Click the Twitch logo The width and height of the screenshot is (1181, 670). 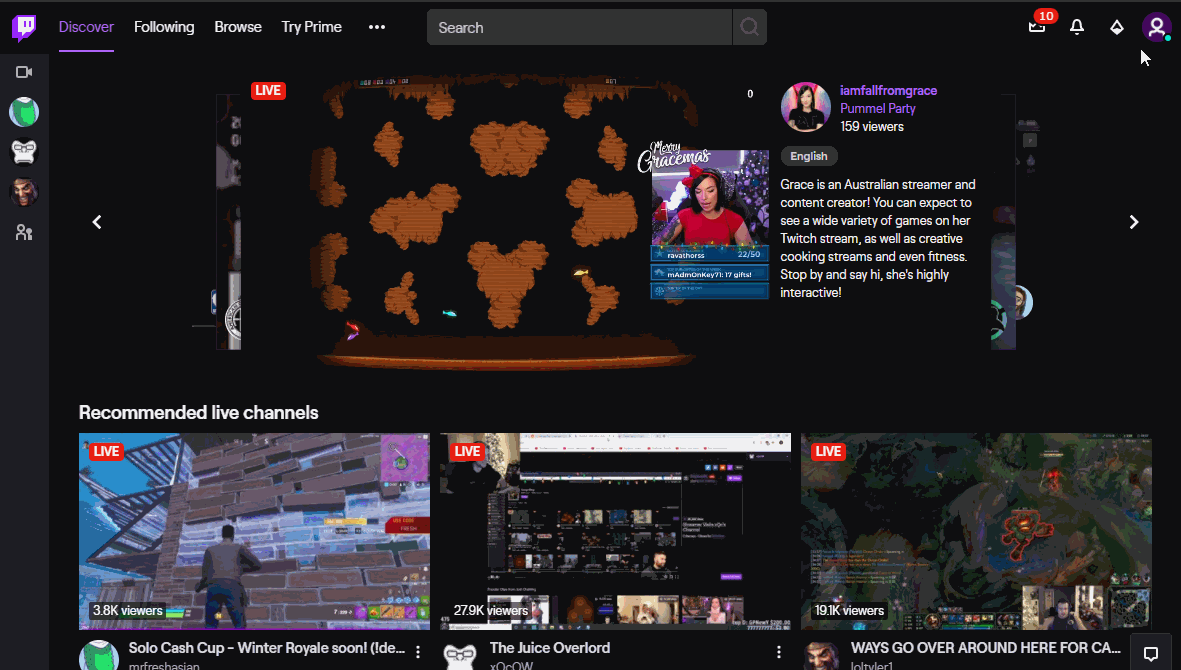click(22, 27)
